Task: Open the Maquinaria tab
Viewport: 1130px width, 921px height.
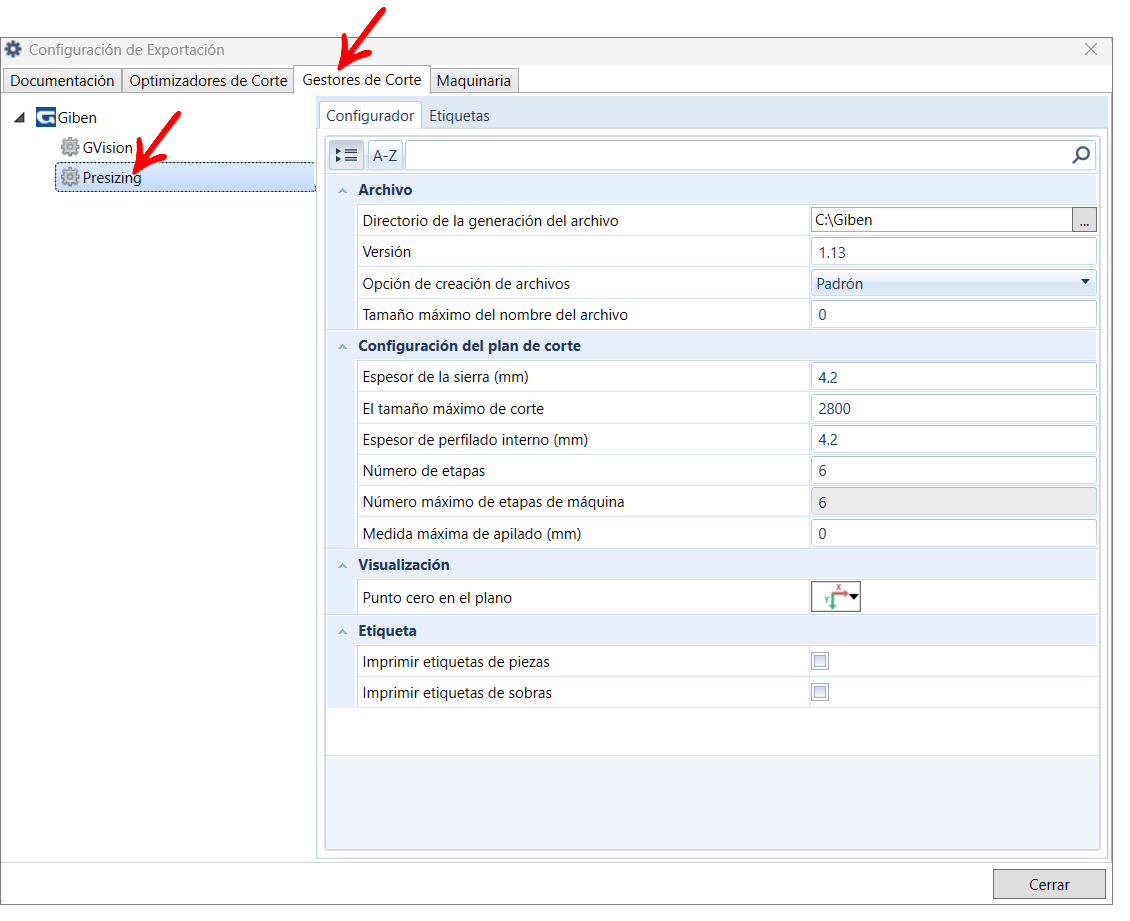Action: (473, 81)
